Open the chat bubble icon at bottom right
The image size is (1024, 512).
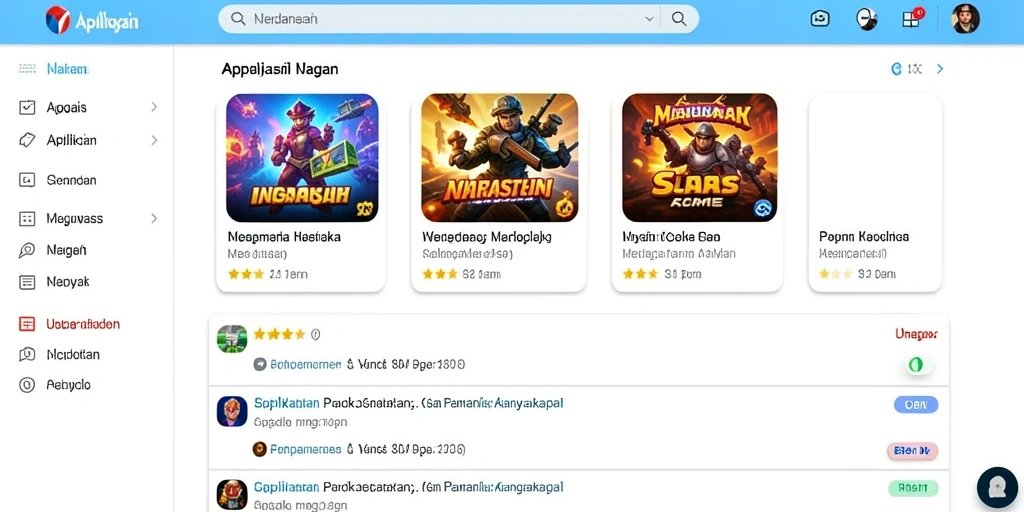click(x=997, y=487)
